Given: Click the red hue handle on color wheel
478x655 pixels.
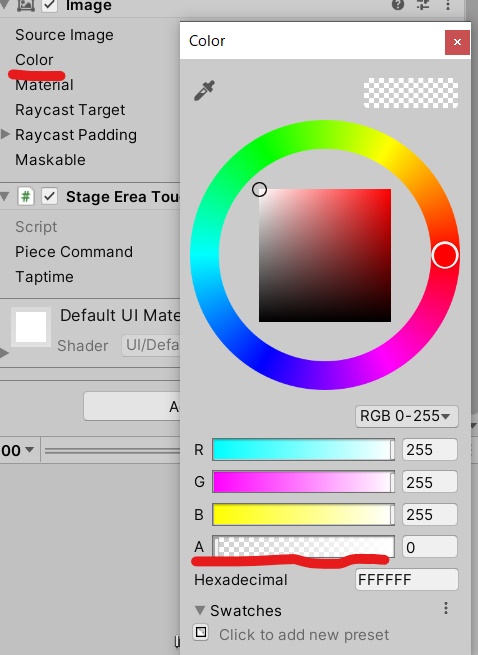Looking at the screenshot, I should pyautogui.click(x=445, y=256).
